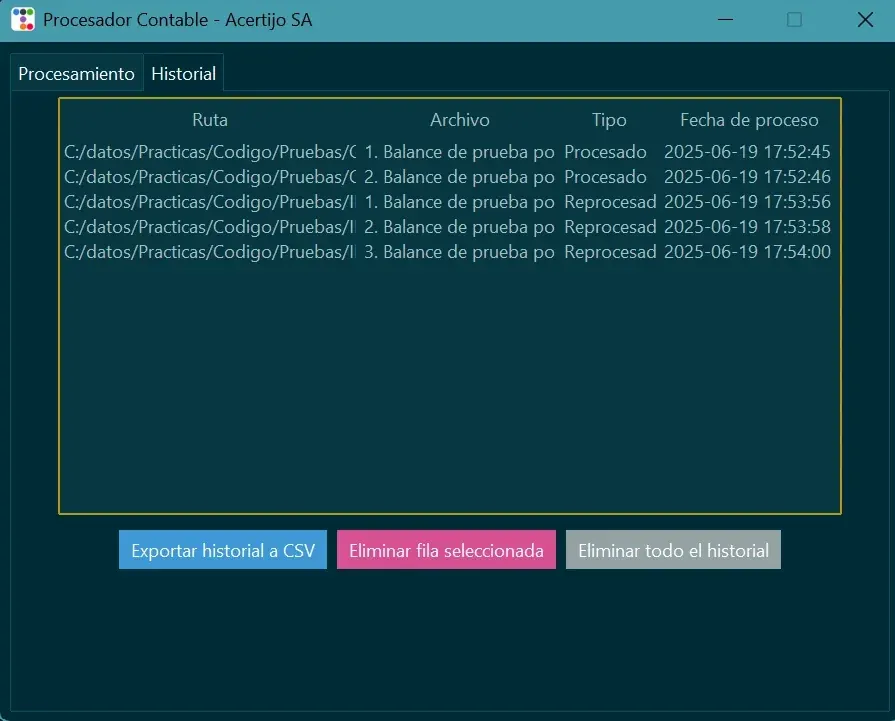This screenshot has height=721, width=895.
Task: Click the Procesador Contable app icon
Action: pyautogui.click(x=23, y=19)
